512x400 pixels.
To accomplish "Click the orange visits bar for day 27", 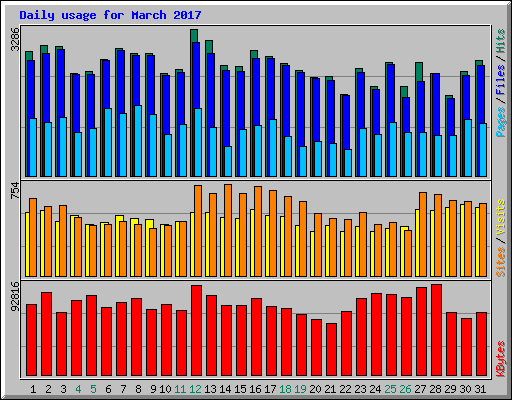I will [x=423, y=234].
